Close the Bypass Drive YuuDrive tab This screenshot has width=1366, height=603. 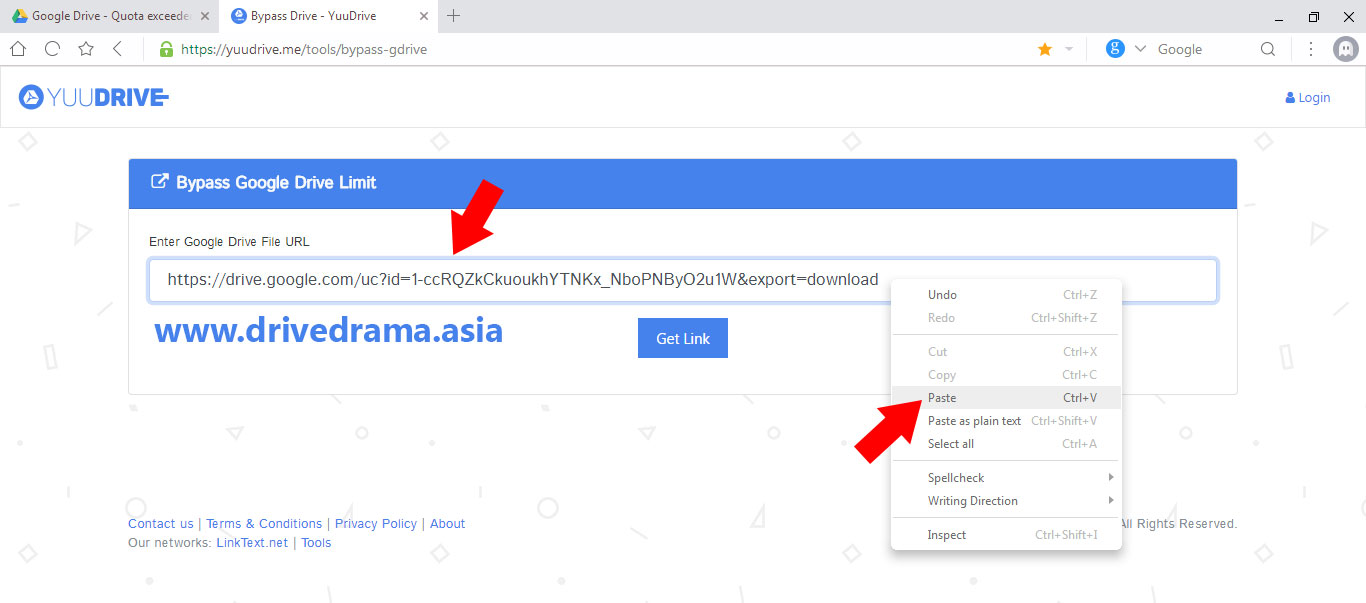tap(423, 16)
